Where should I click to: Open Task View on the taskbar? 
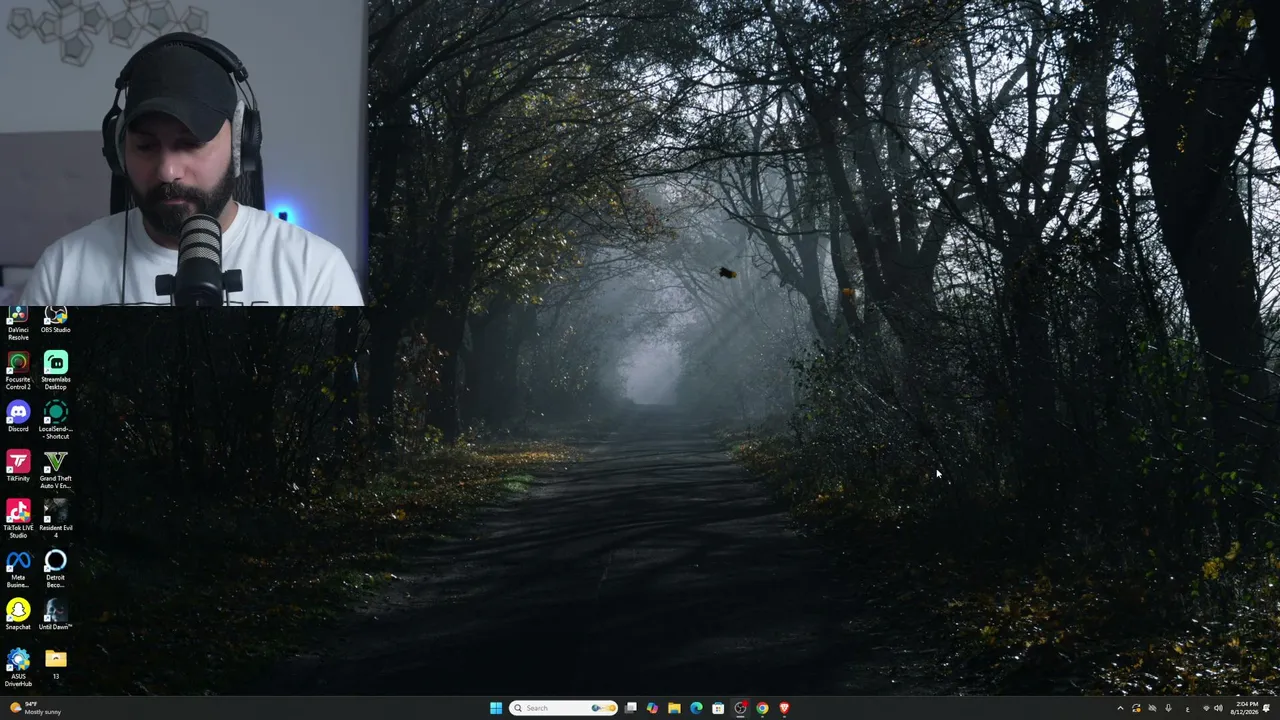(631, 708)
